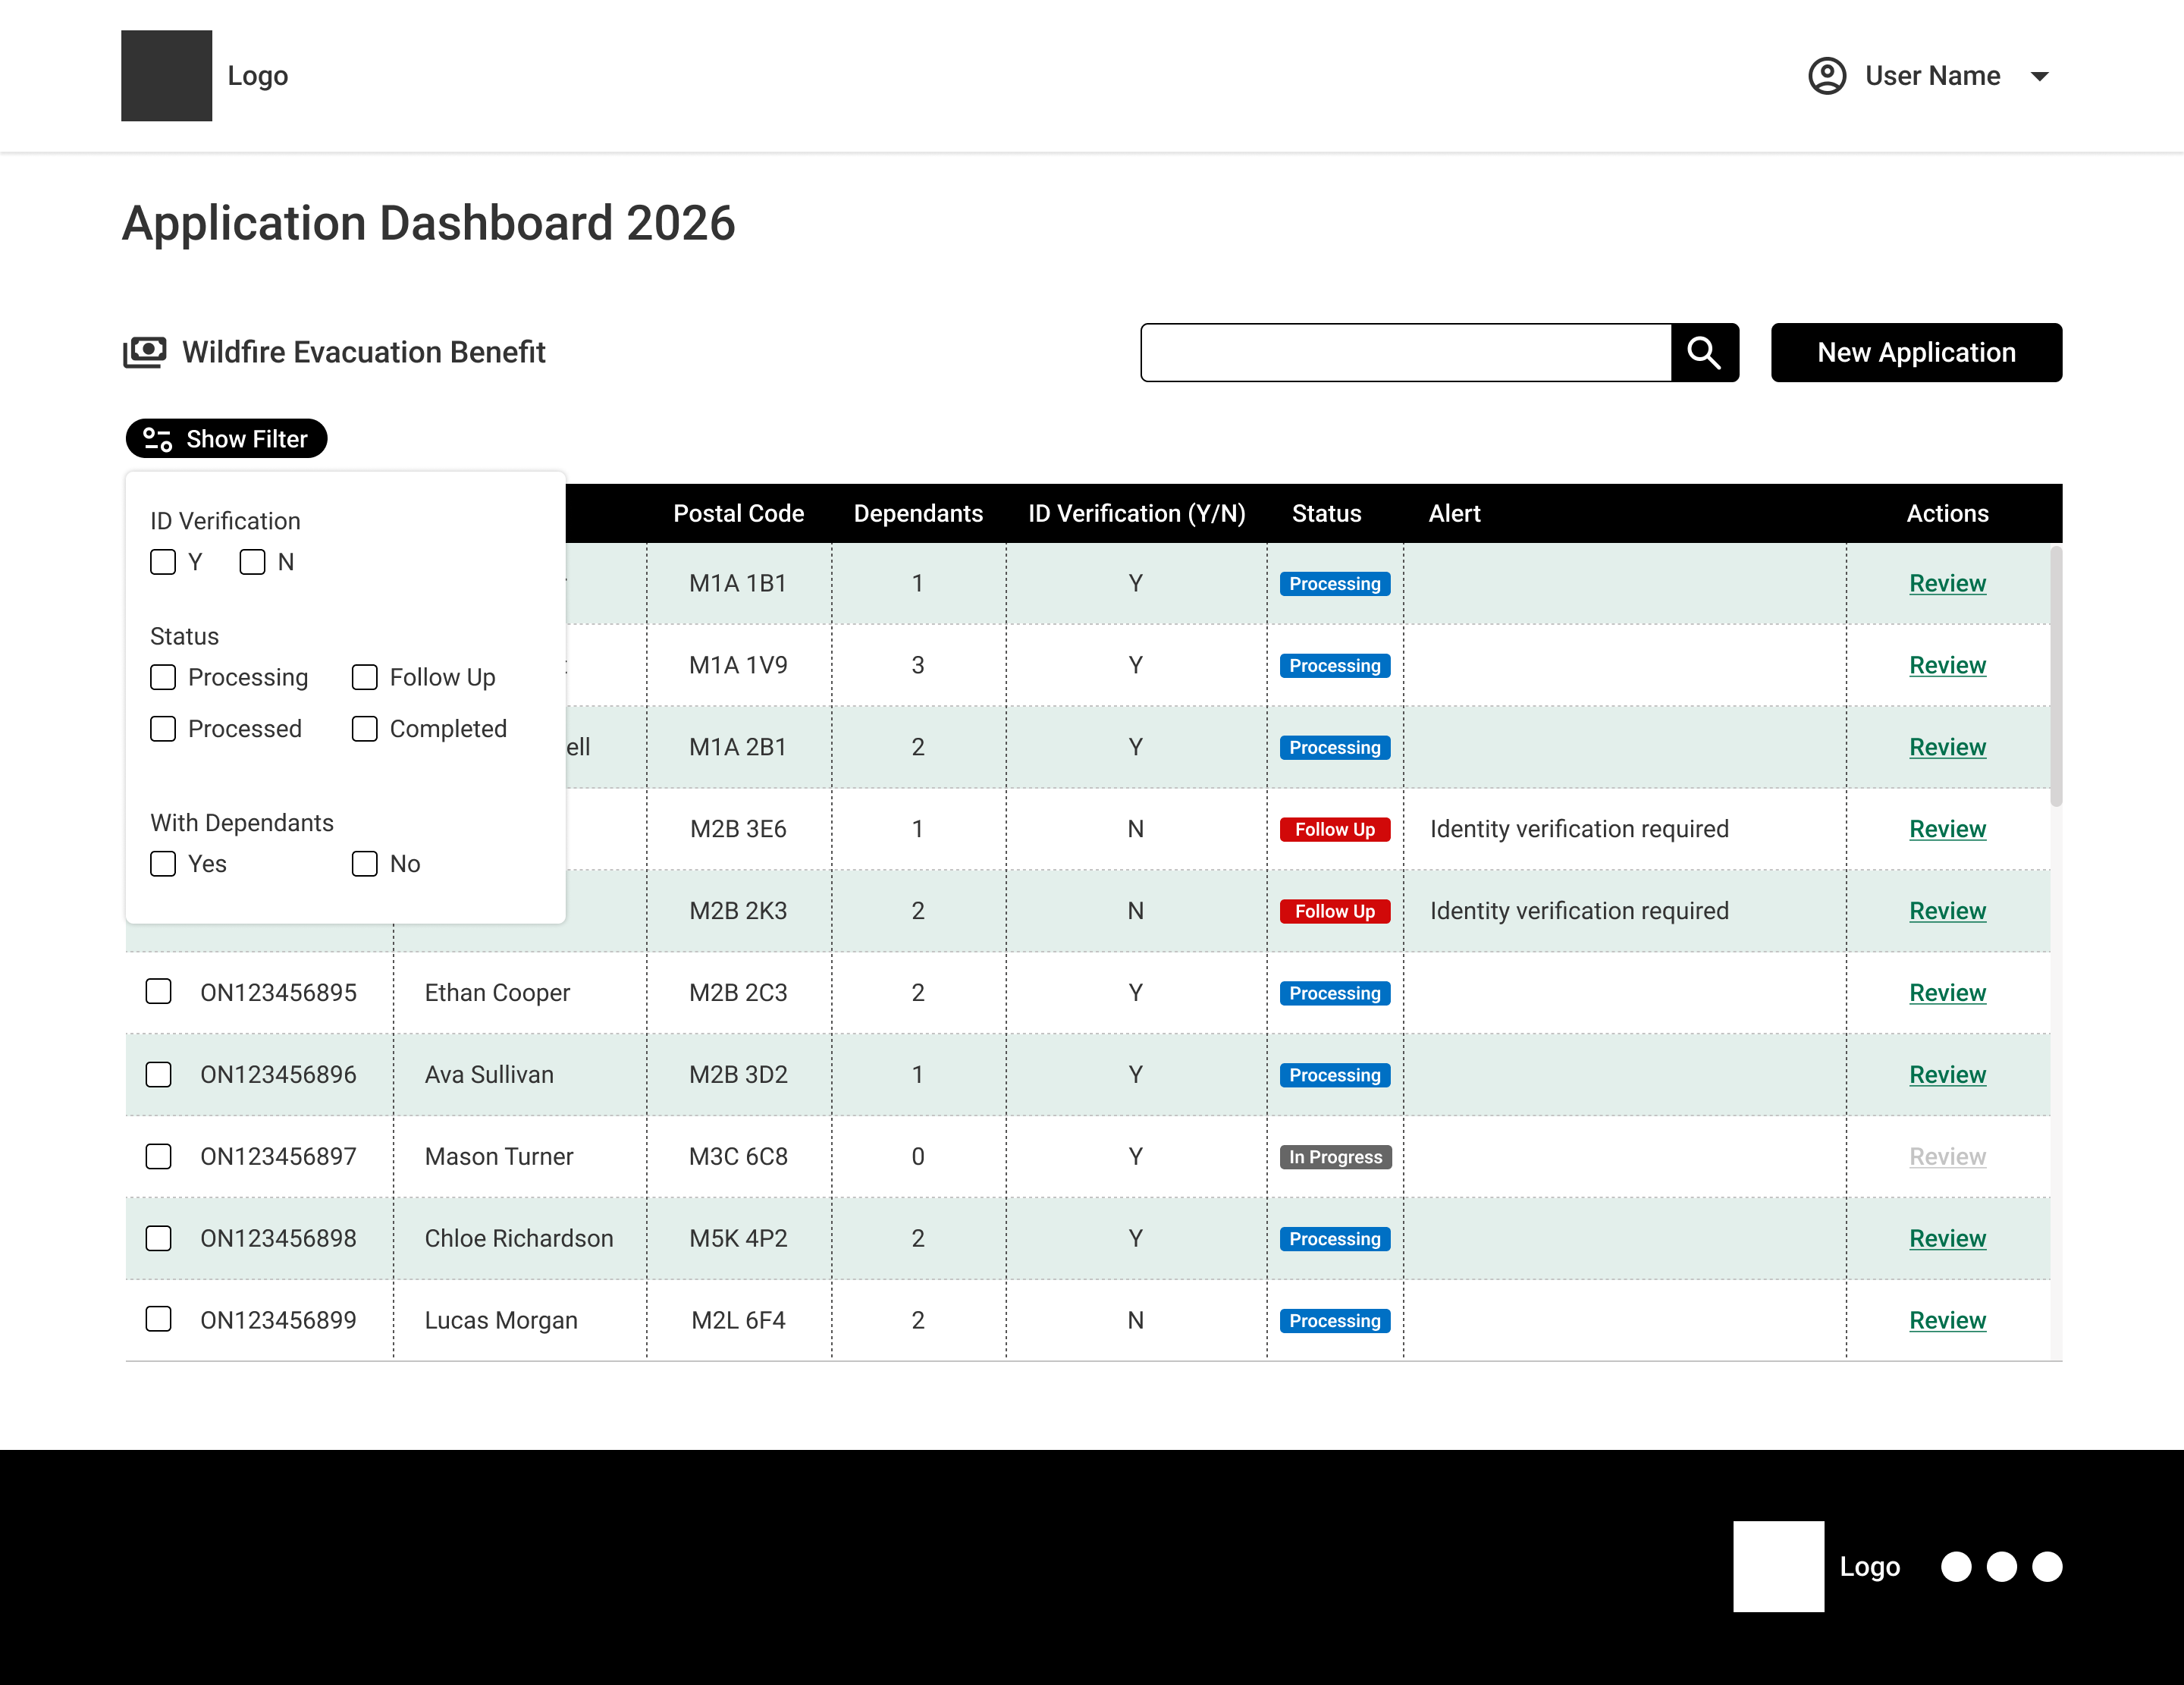
Task: Click the table vertical scrollbar thumb
Action: point(2056,676)
